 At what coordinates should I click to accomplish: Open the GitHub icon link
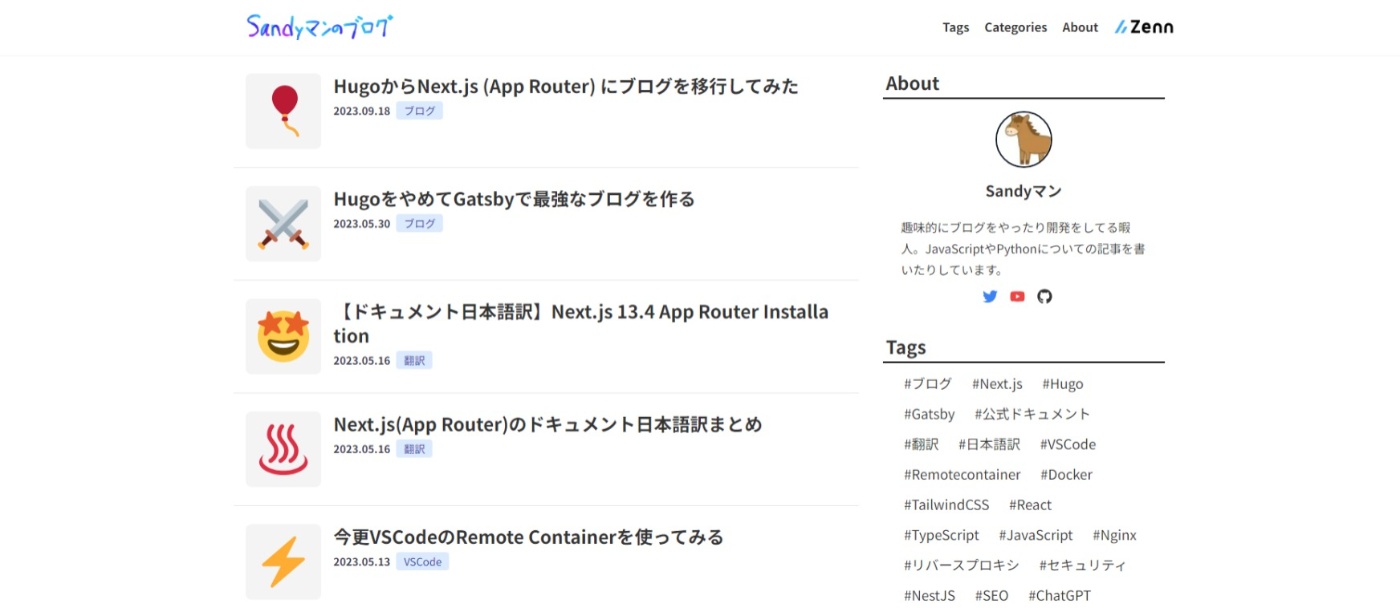1045,296
